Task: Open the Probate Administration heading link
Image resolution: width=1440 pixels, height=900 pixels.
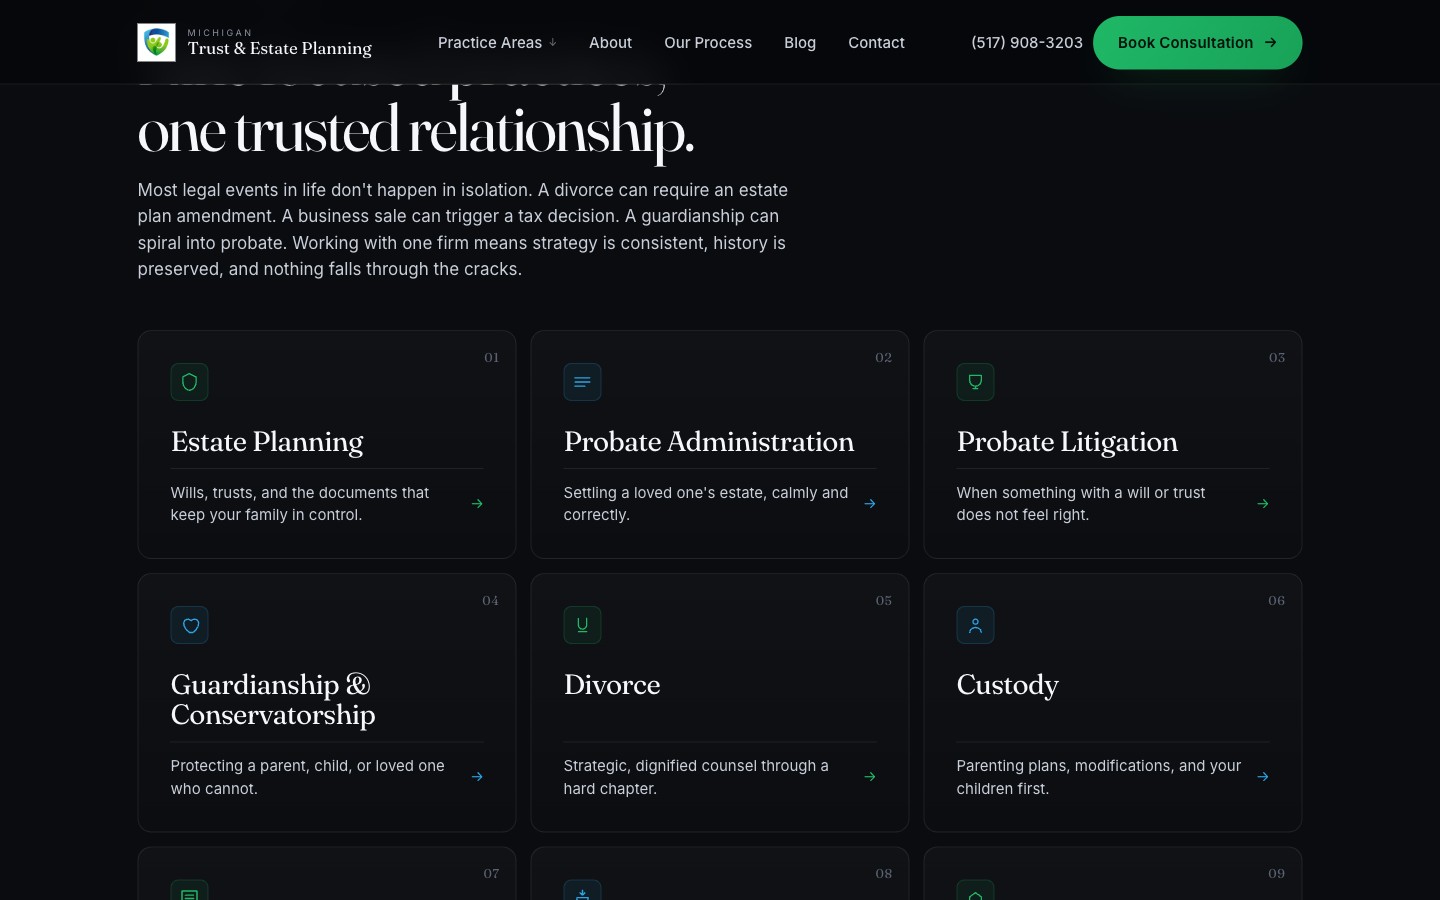Action: 709,442
